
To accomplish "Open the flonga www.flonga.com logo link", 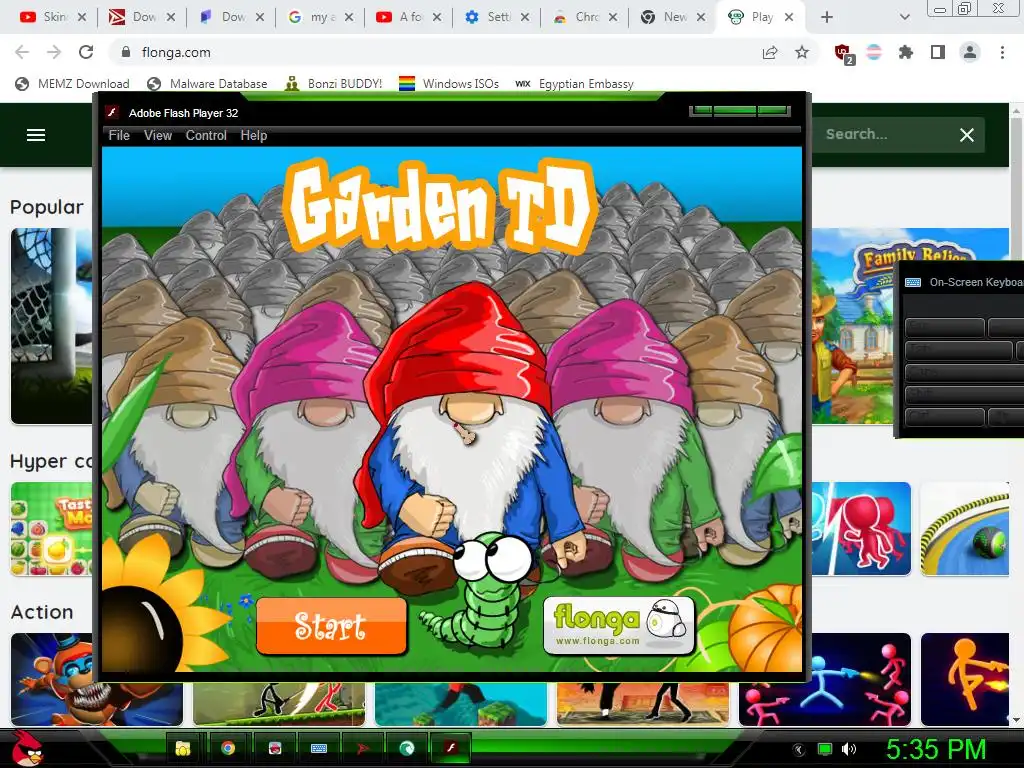I will point(618,625).
